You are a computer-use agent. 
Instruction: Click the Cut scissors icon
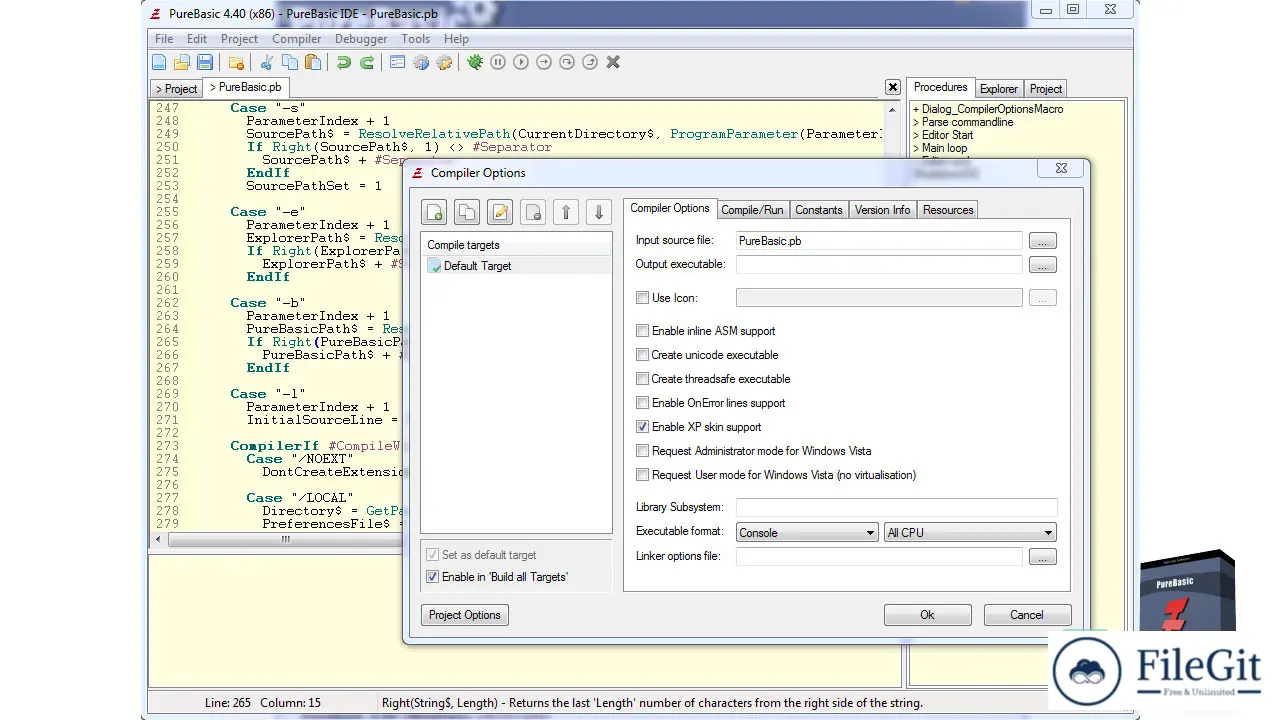point(267,62)
